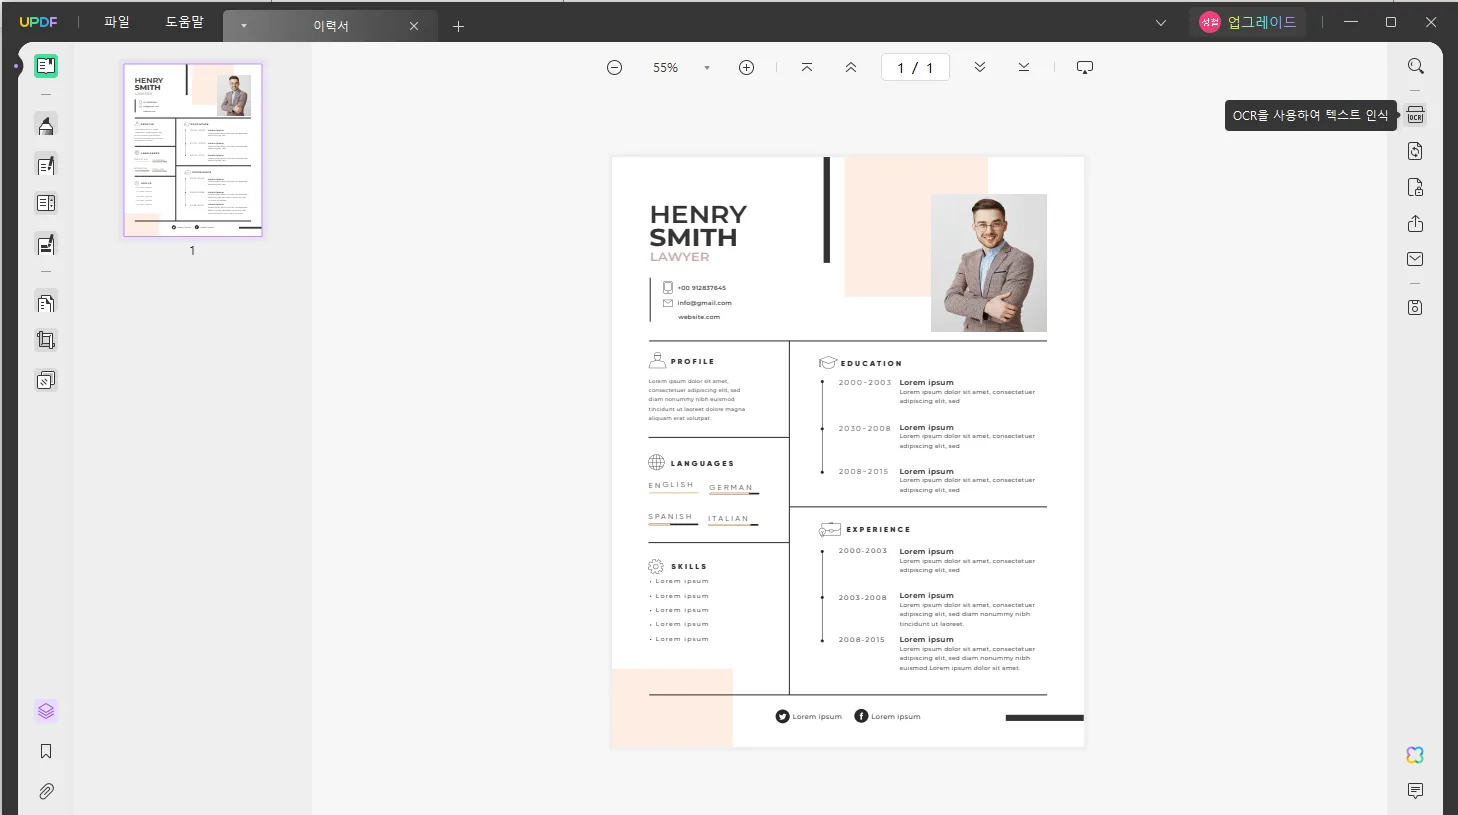
Task: Open the Edit PDF tool
Action: pos(46,165)
